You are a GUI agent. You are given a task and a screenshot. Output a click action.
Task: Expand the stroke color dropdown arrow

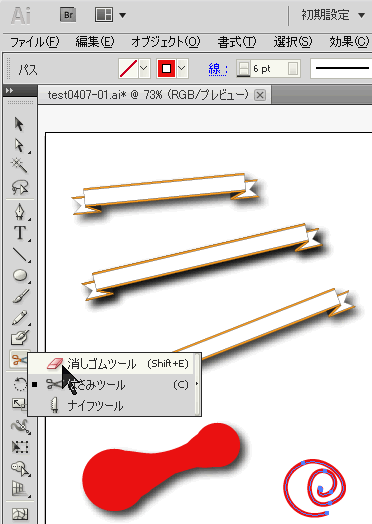click(182, 69)
